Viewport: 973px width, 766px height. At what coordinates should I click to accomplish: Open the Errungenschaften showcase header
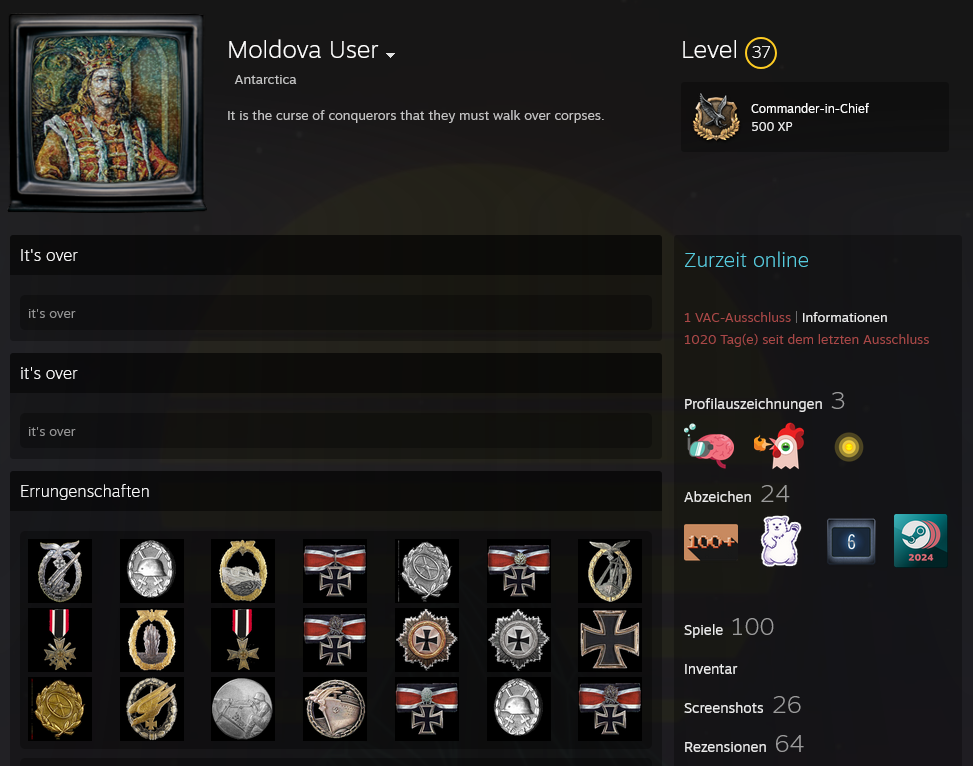click(336, 491)
